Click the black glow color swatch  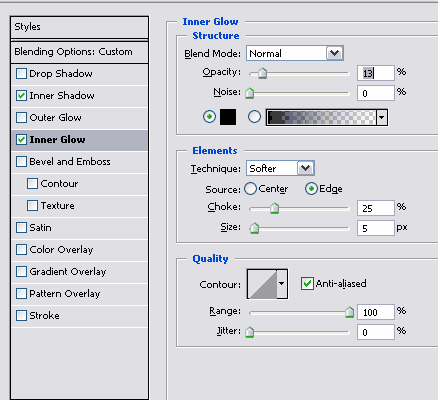[x=228, y=117]
